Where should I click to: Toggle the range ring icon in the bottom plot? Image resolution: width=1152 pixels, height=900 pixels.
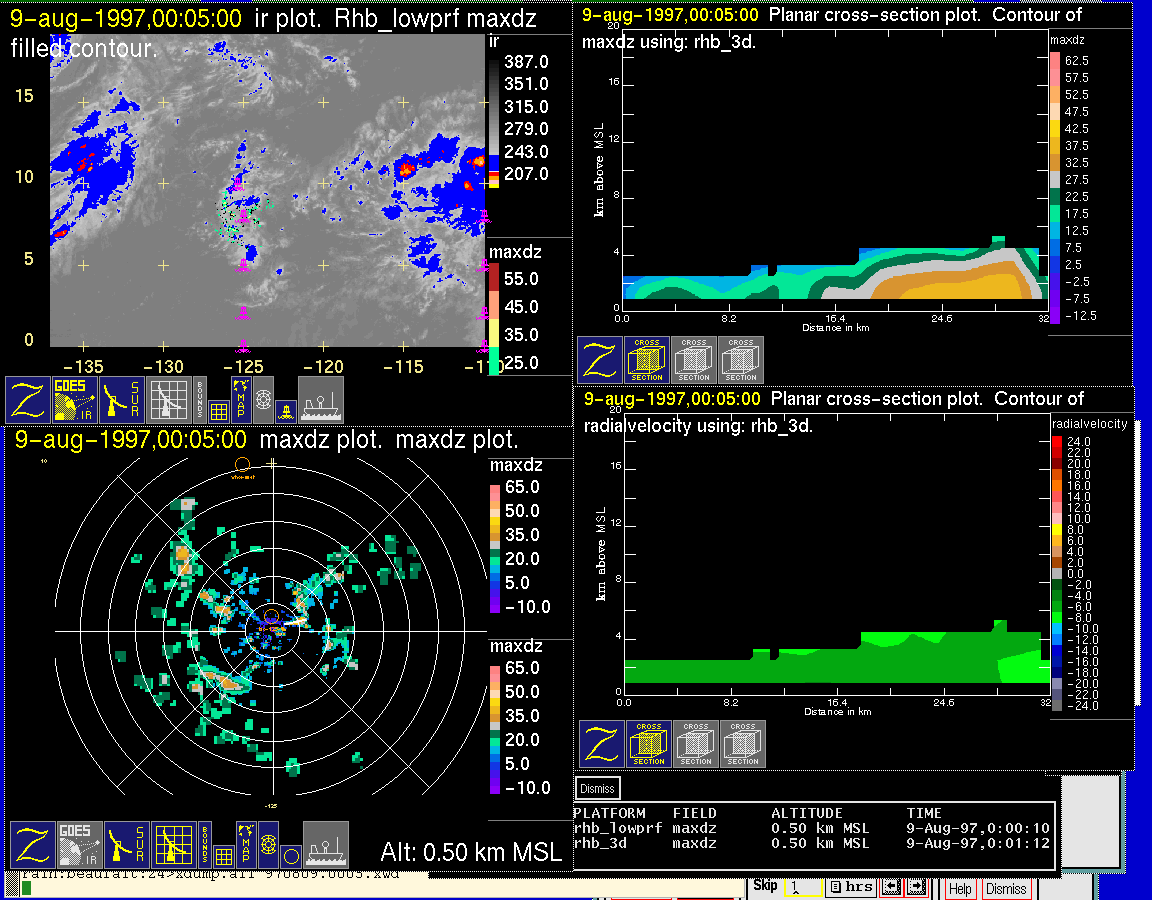(x=268, y=845)
